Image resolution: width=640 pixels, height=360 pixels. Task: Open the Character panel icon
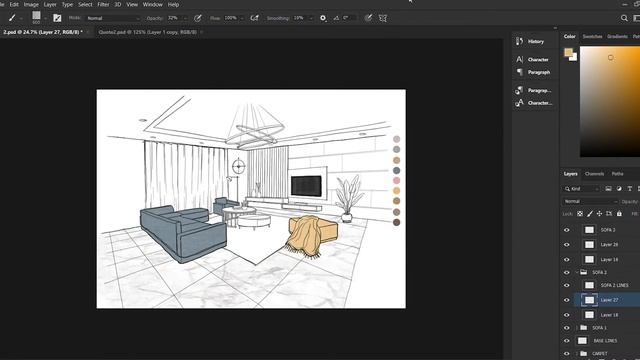[519, 59]
